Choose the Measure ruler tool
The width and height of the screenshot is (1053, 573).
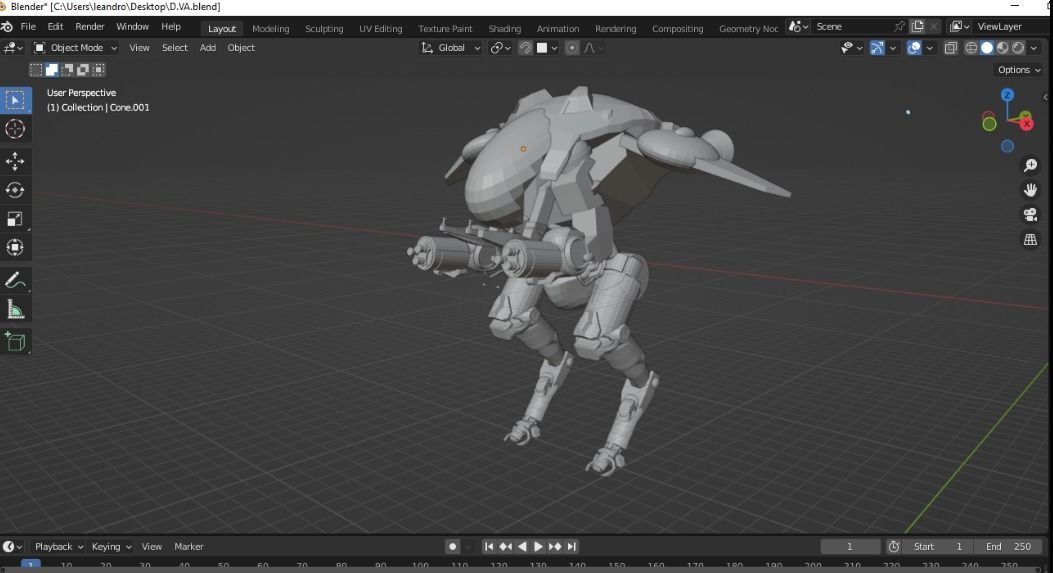(15, 309)
